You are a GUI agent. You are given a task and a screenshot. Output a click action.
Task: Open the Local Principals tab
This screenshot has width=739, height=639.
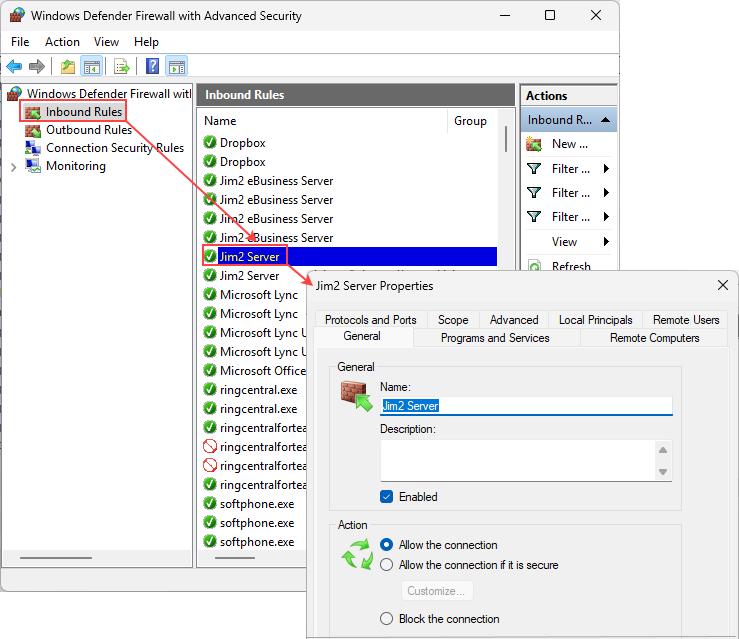[x=595, y=320]
